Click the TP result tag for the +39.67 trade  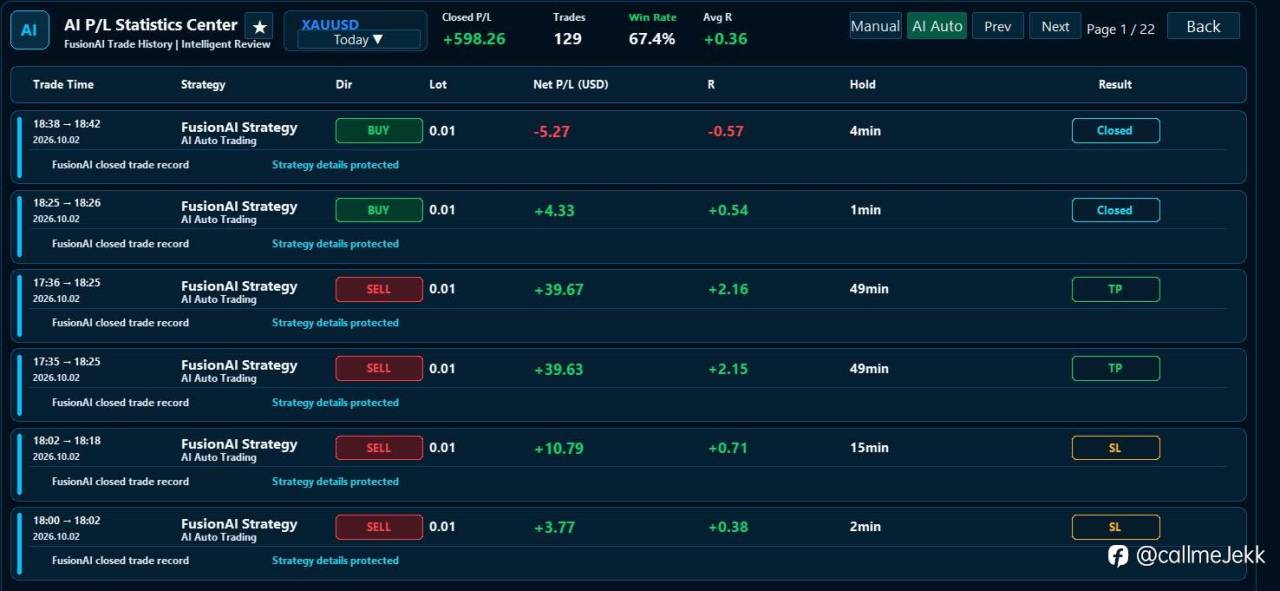1116,289
